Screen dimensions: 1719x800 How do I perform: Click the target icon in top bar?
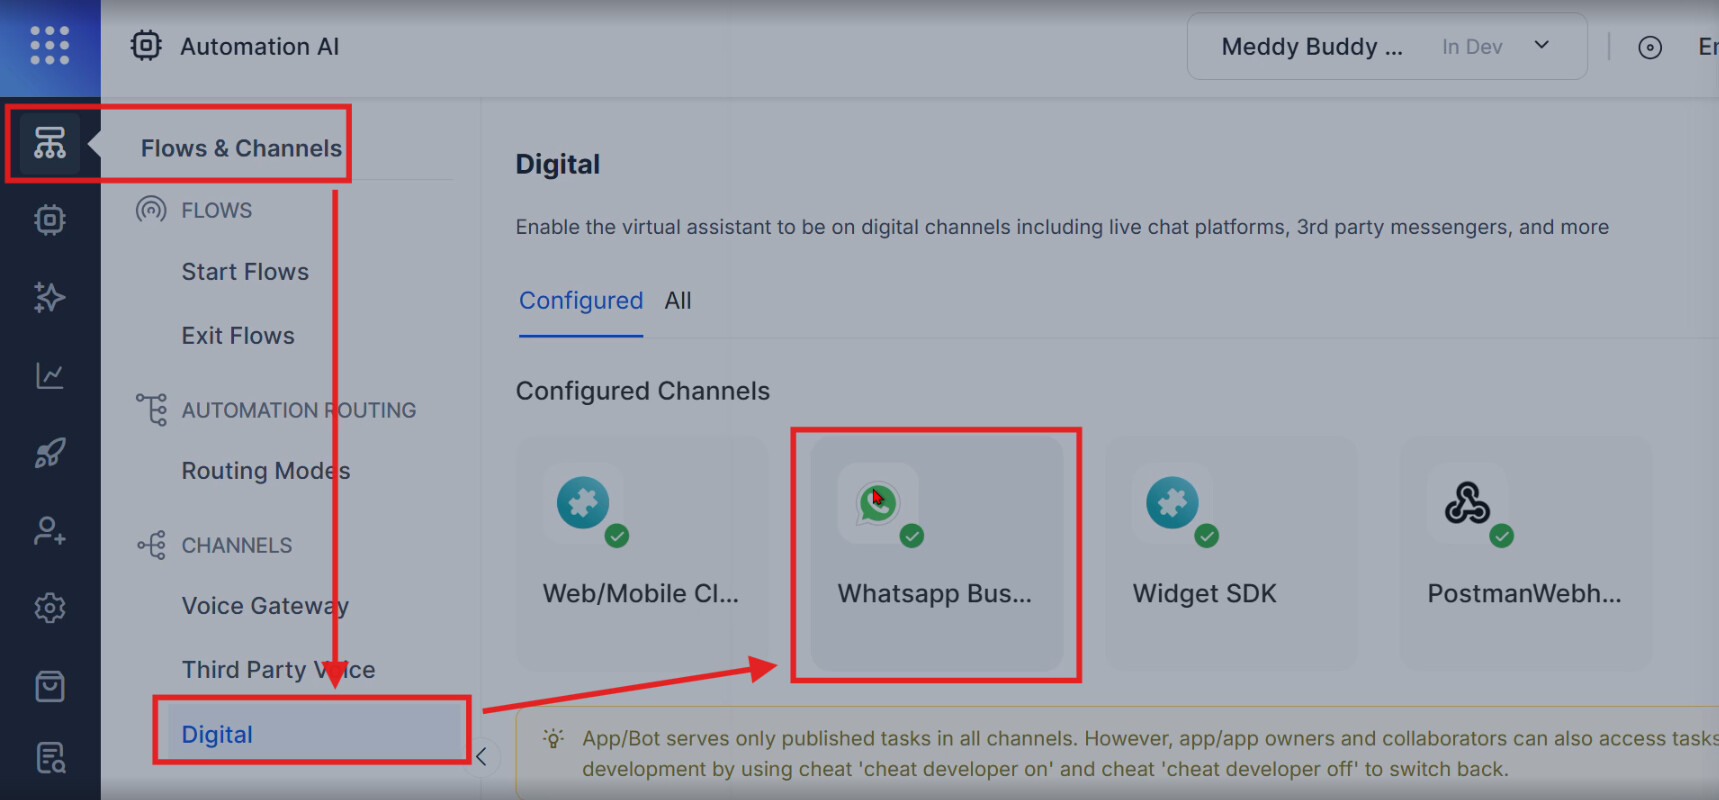pyautogui.click(x=1649, y=48)
